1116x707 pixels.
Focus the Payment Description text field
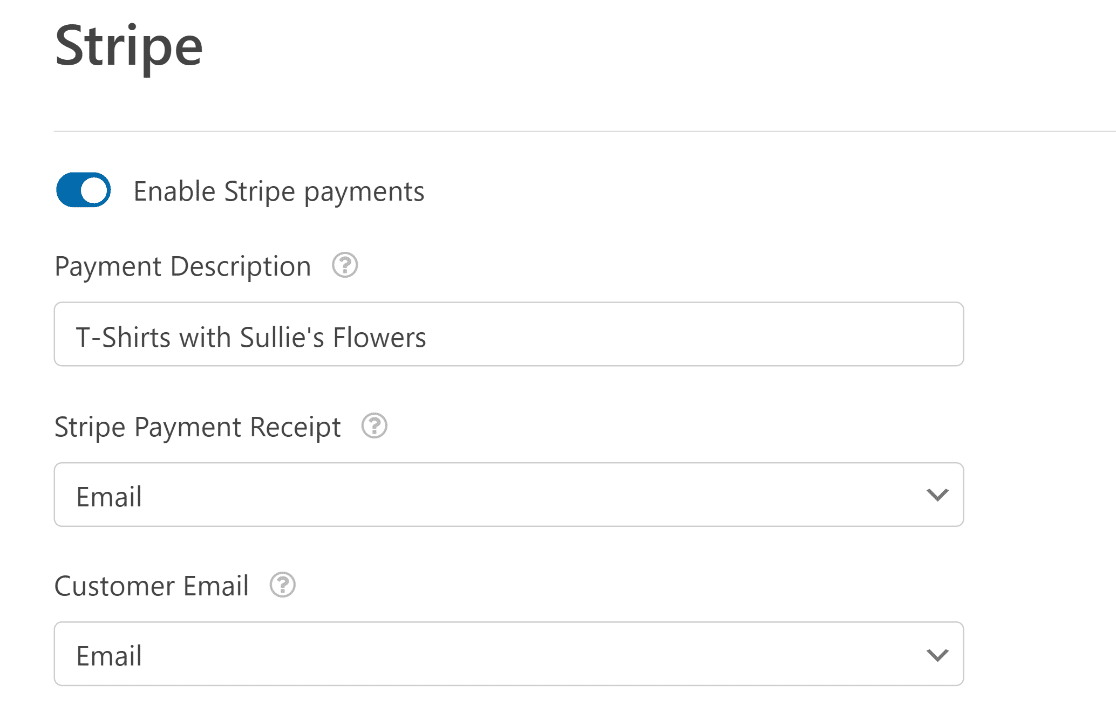click(x=509, y=334)
